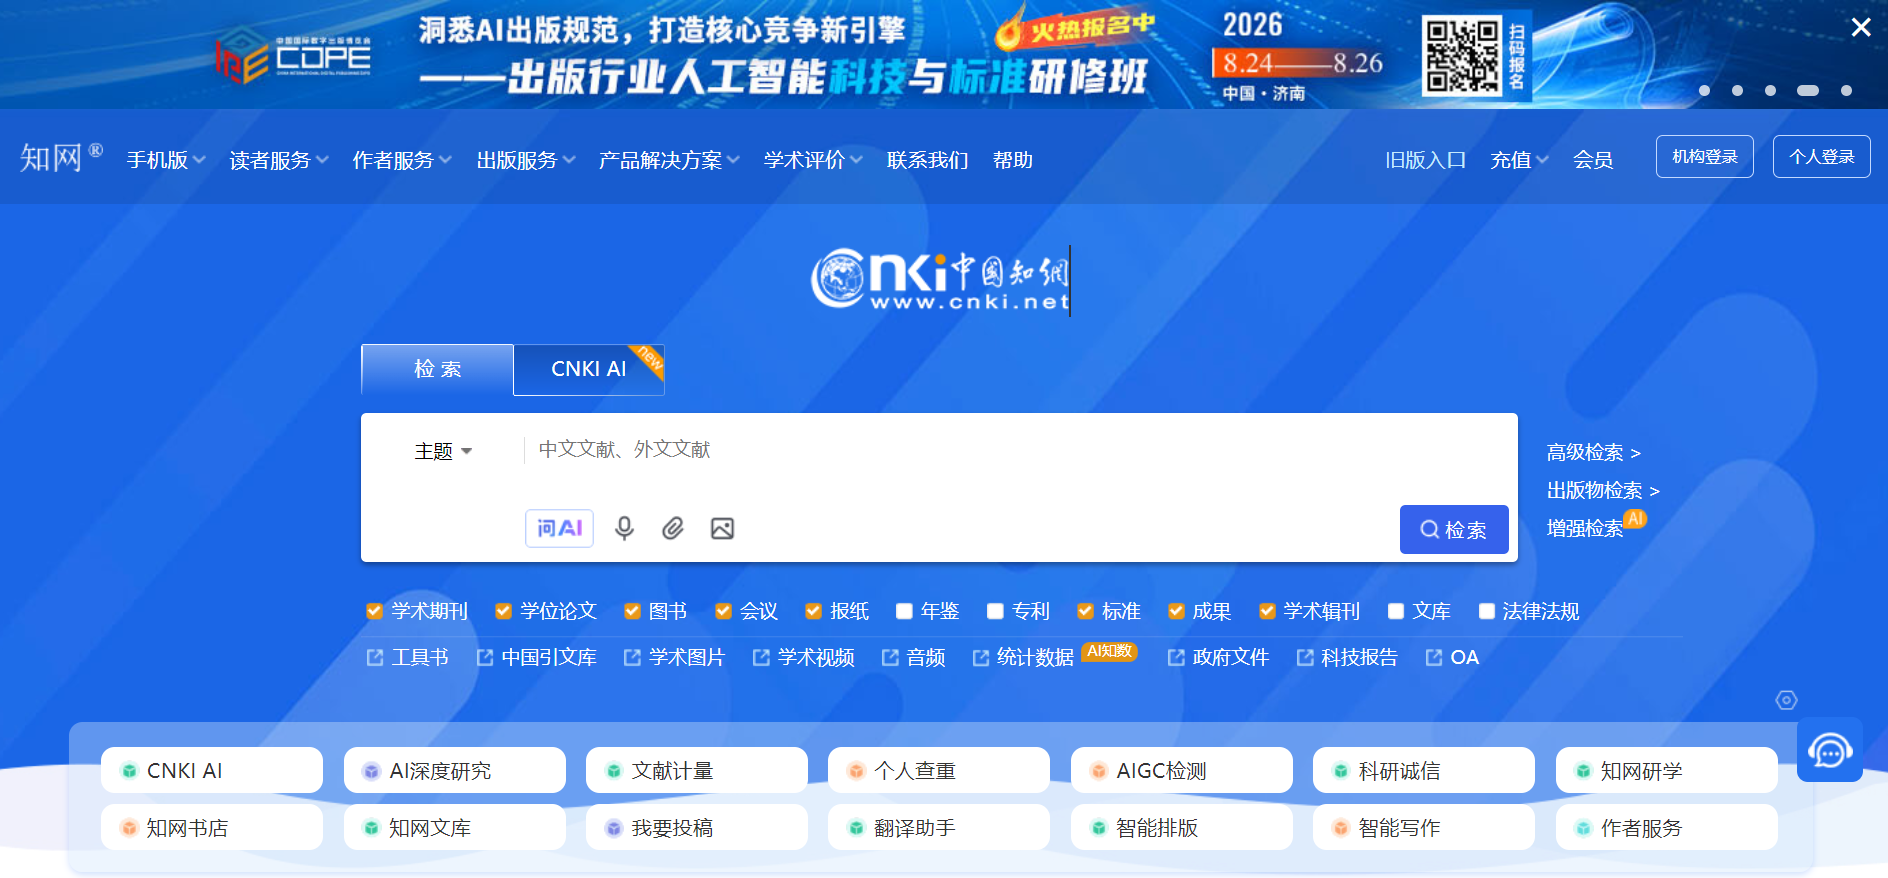Open the OA external link
Image resolution: width=1888 pixels, height=878 pixels.
tap(1453, 657)
